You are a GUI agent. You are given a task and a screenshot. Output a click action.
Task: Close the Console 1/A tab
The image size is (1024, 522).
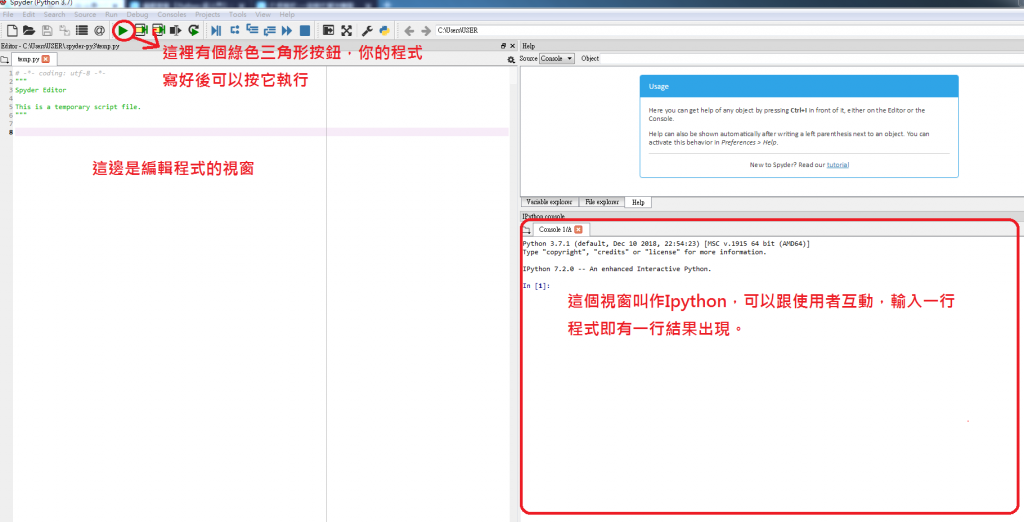[x=578, y=229]
